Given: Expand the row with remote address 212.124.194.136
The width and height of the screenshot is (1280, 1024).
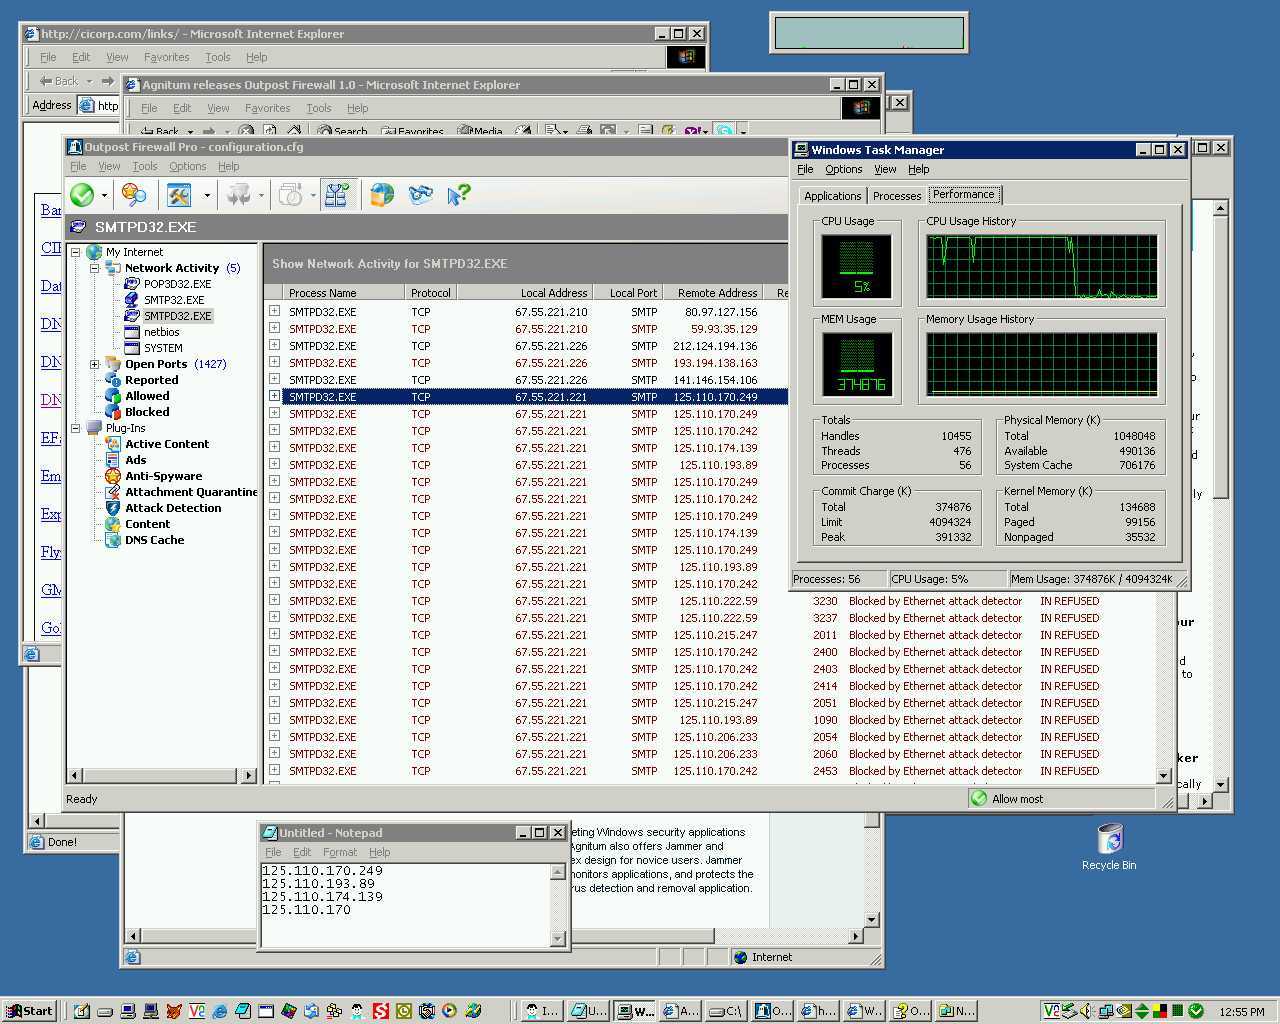Looking at the screenshot, I should tap(274, 345).
